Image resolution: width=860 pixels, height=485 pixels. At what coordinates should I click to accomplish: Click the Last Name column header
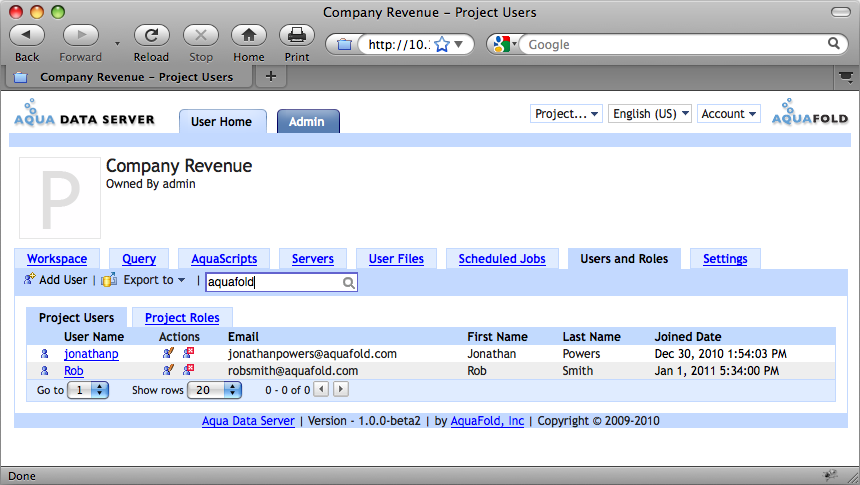click(591, 336)
